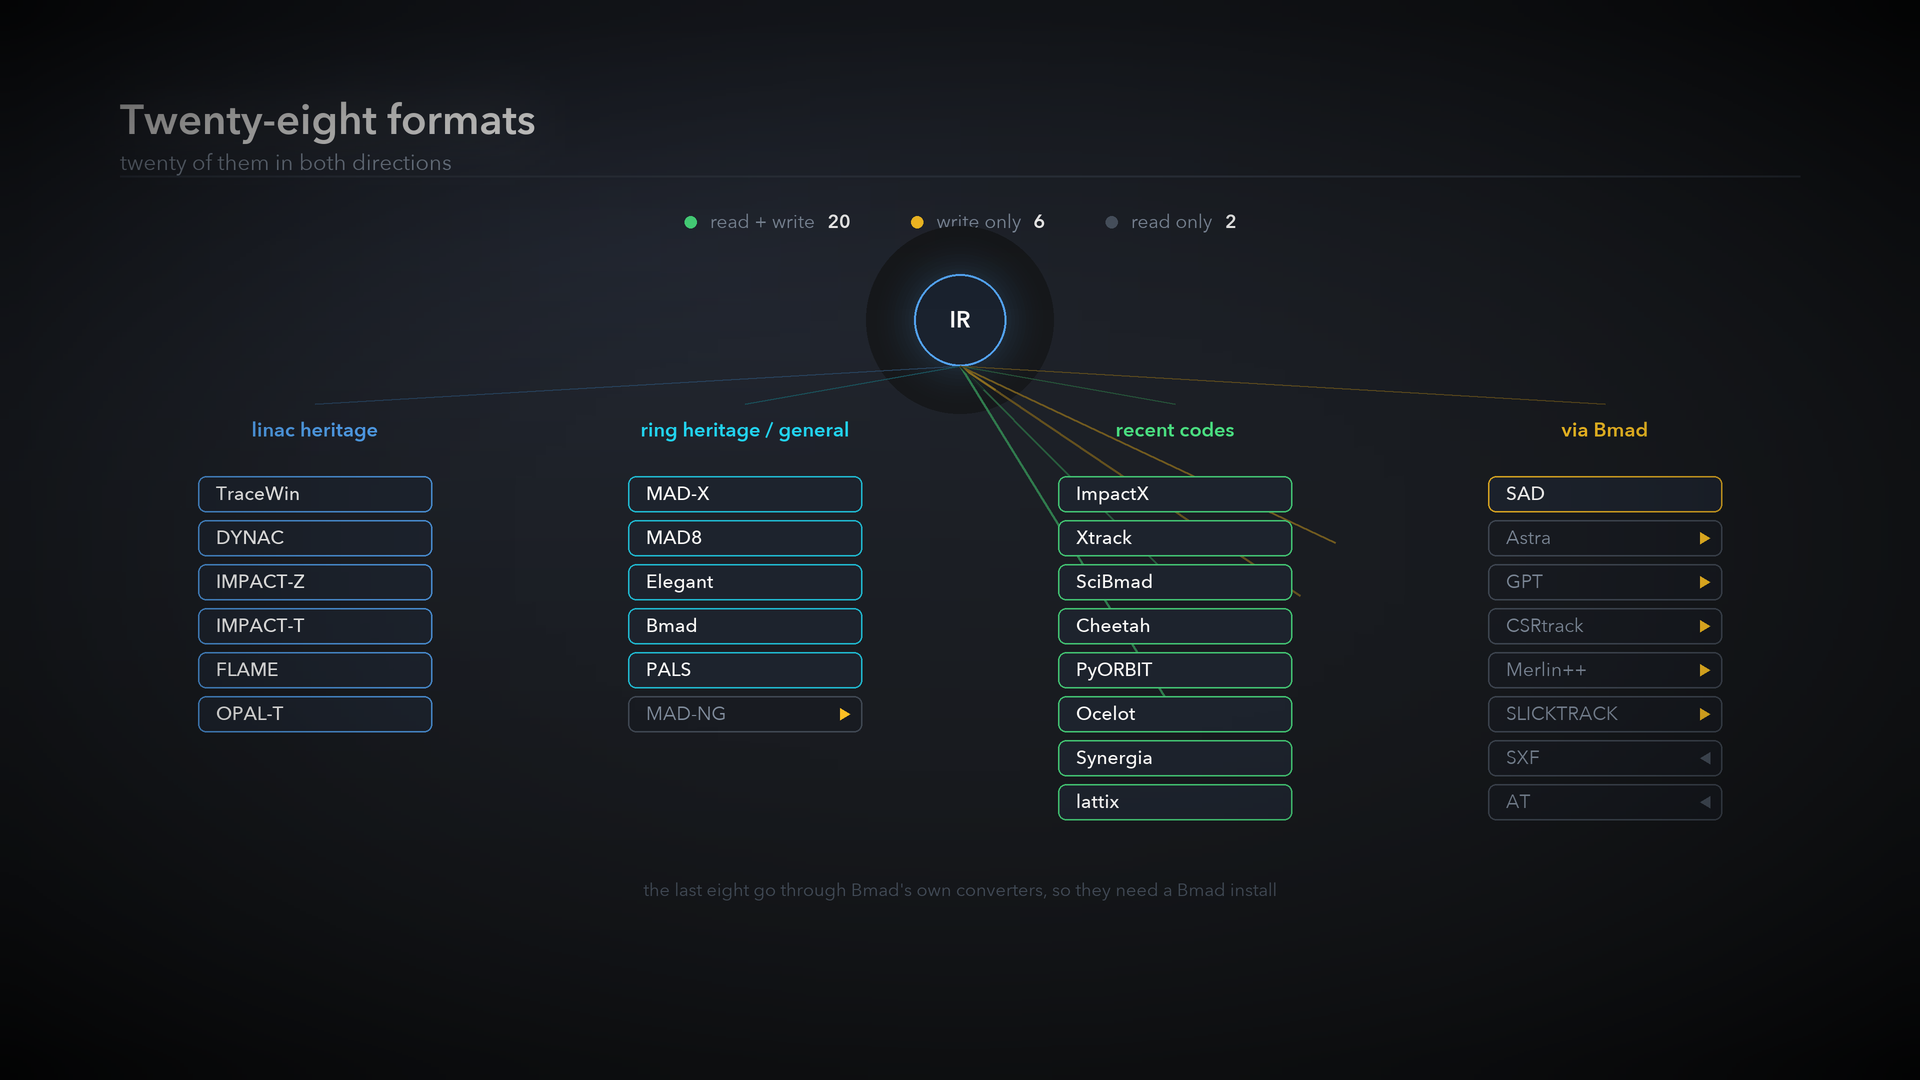This screenshot has height=1080, width=1920.
Task: Click the Bmad install footnote text
Action: [x=960, y=890]
